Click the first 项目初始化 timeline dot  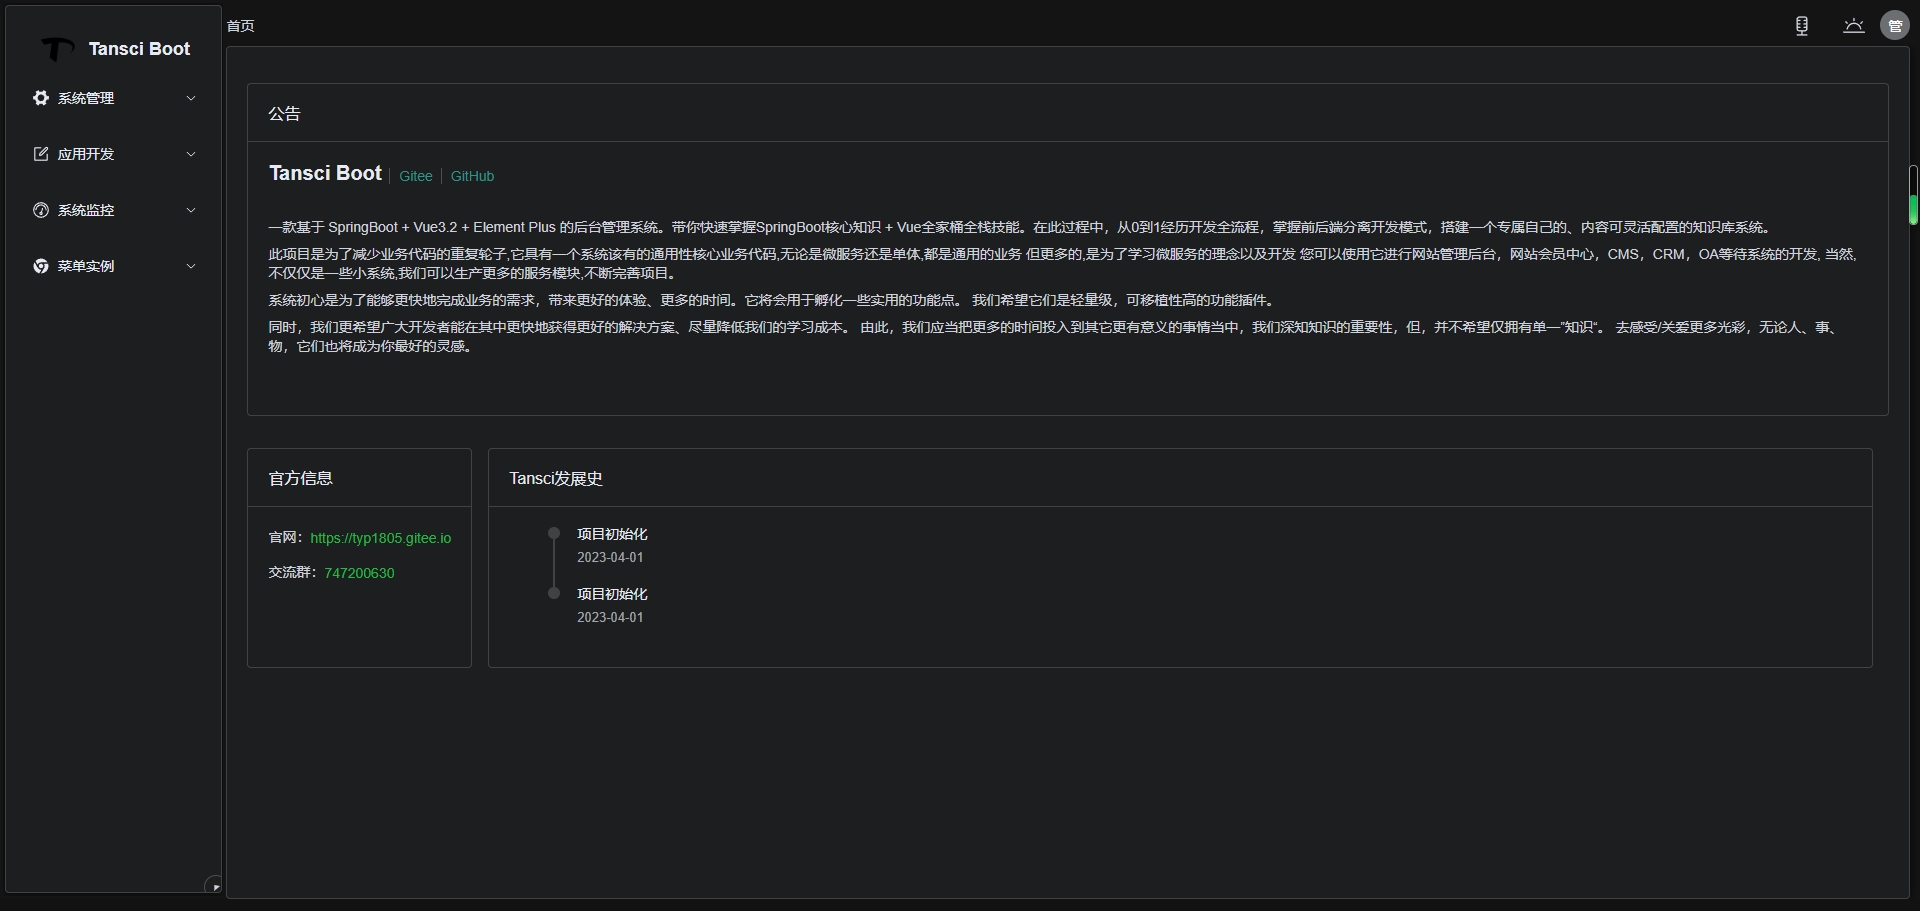pos(554,533)
